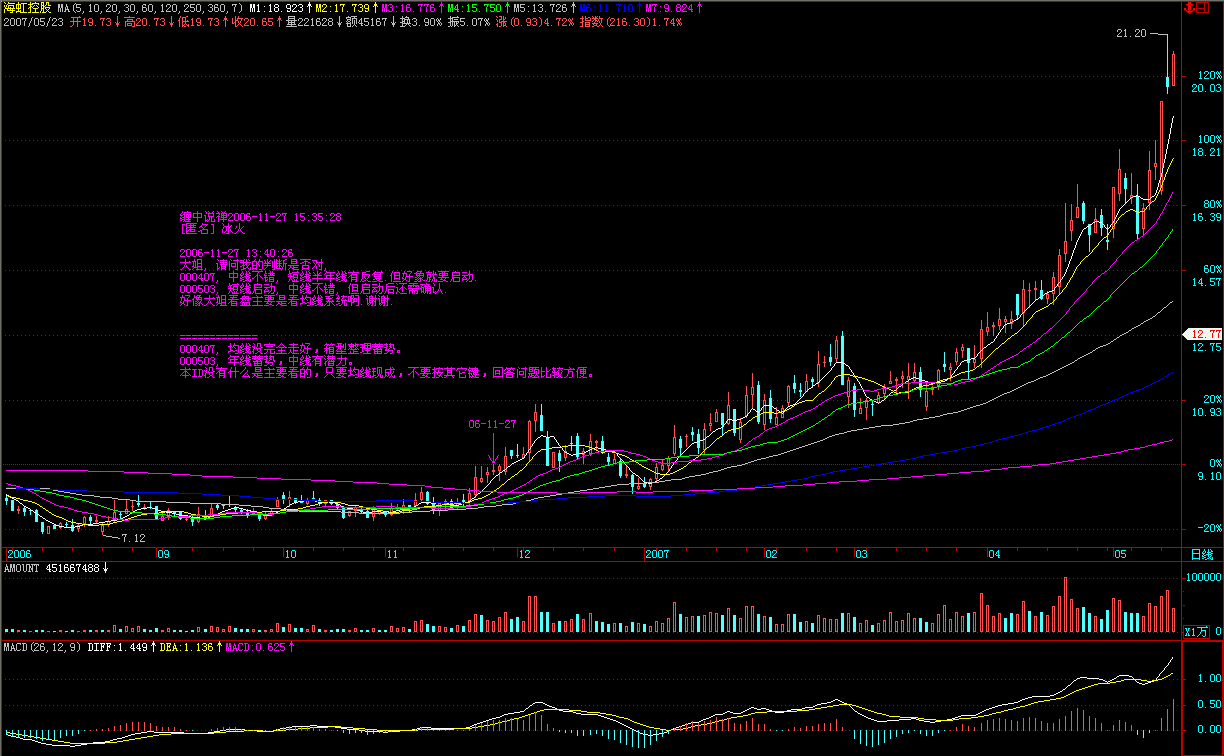This screenshot has width=1224, height=756.
Task: Click the 21.20 high price label
Action: pos(1131,34)
